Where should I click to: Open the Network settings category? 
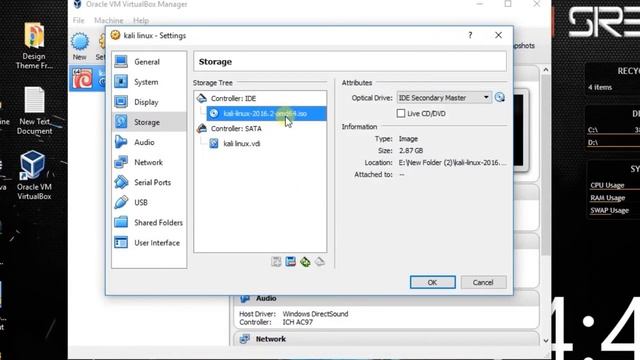tap(149, 162)
